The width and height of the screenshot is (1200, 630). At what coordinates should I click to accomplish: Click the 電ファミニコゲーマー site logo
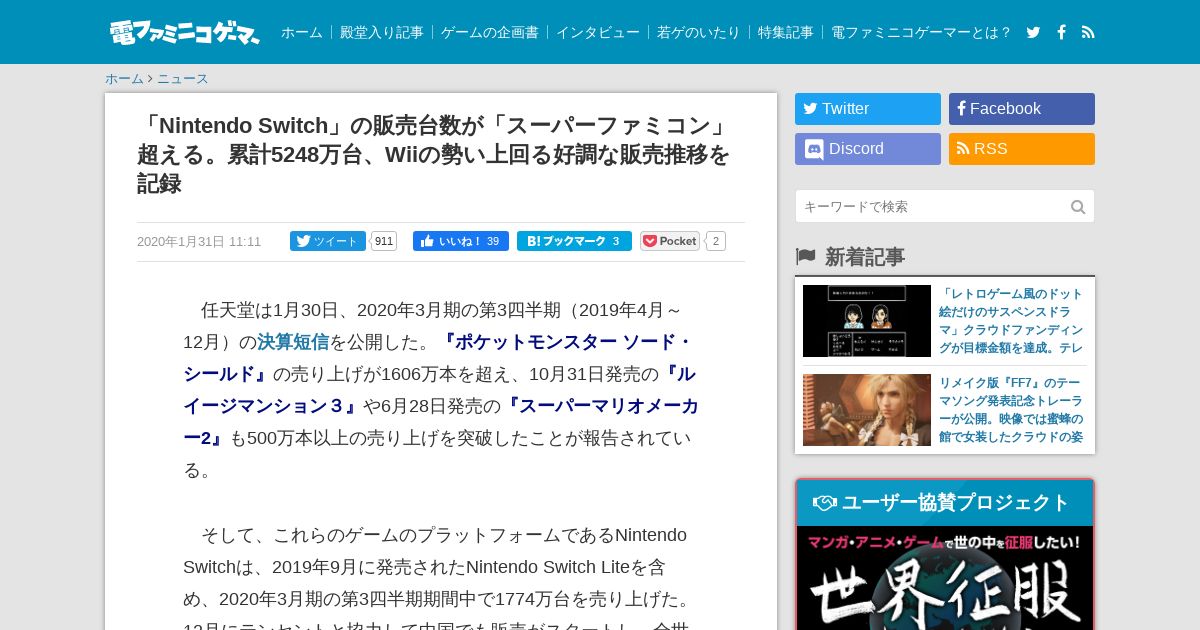184,32
